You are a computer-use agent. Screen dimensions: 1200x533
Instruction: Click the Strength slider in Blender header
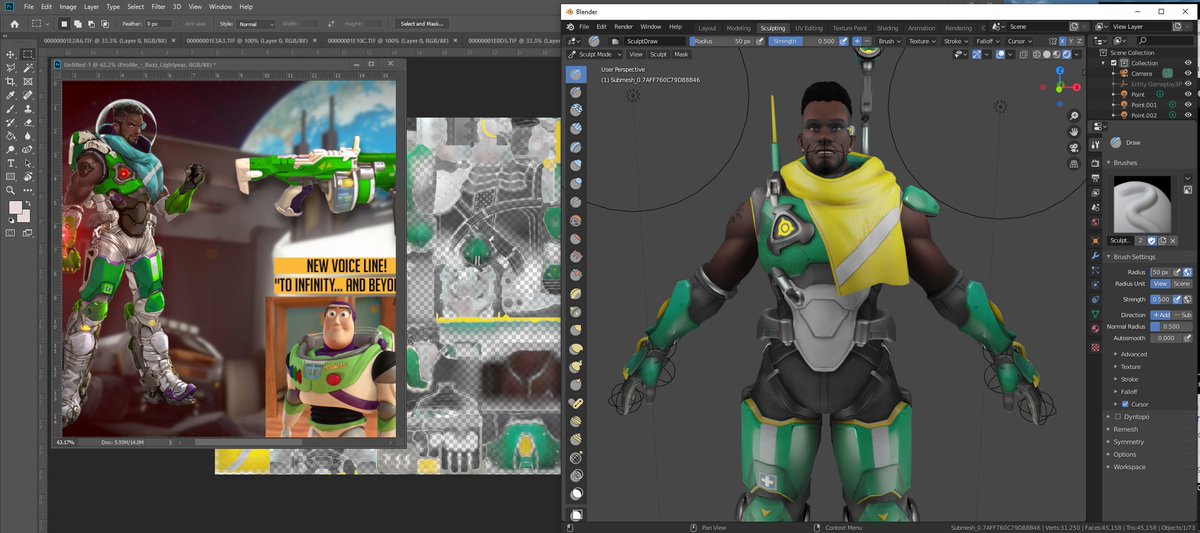coord(803,41)
